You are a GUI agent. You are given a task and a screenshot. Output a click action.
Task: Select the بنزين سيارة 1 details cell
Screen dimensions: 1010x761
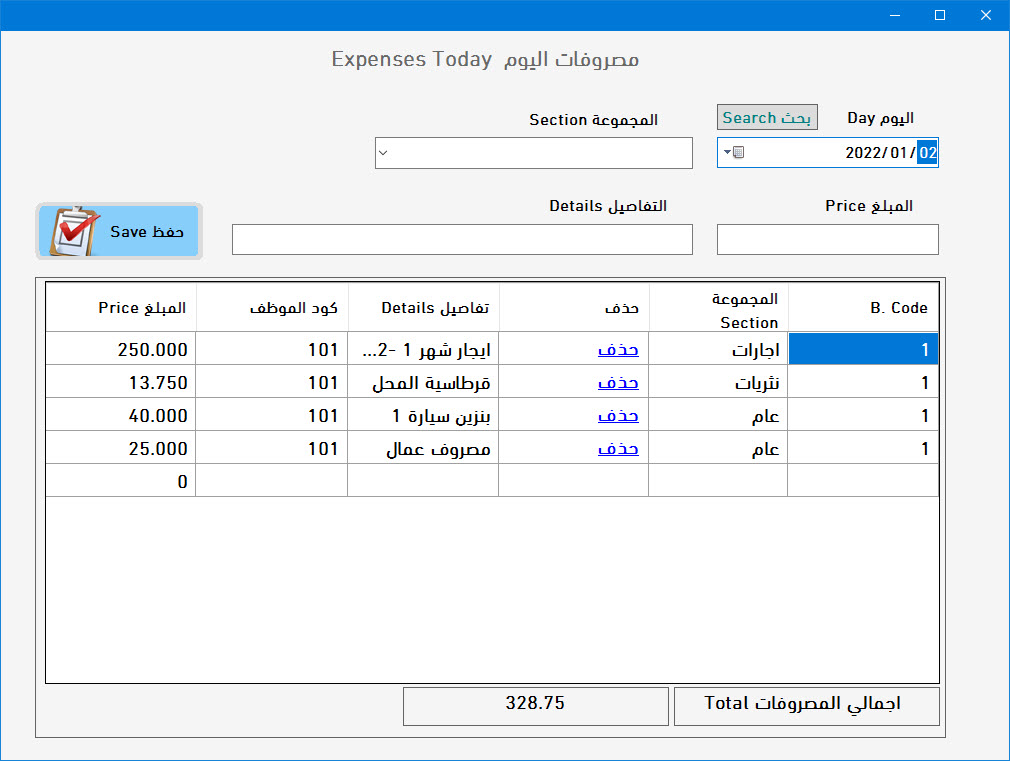423,415
